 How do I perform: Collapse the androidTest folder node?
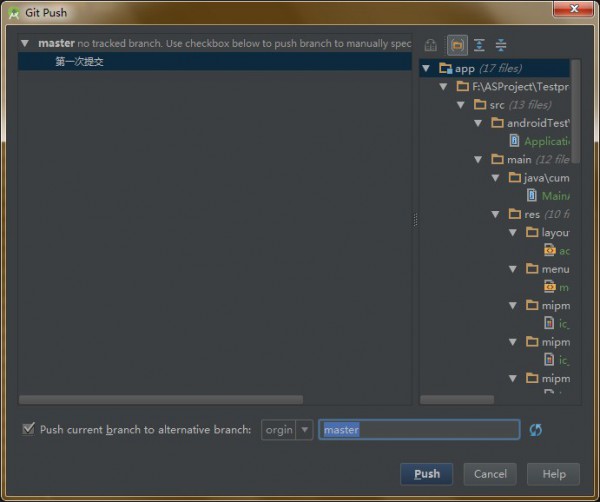pyautogui.click(x=478, y=123)
